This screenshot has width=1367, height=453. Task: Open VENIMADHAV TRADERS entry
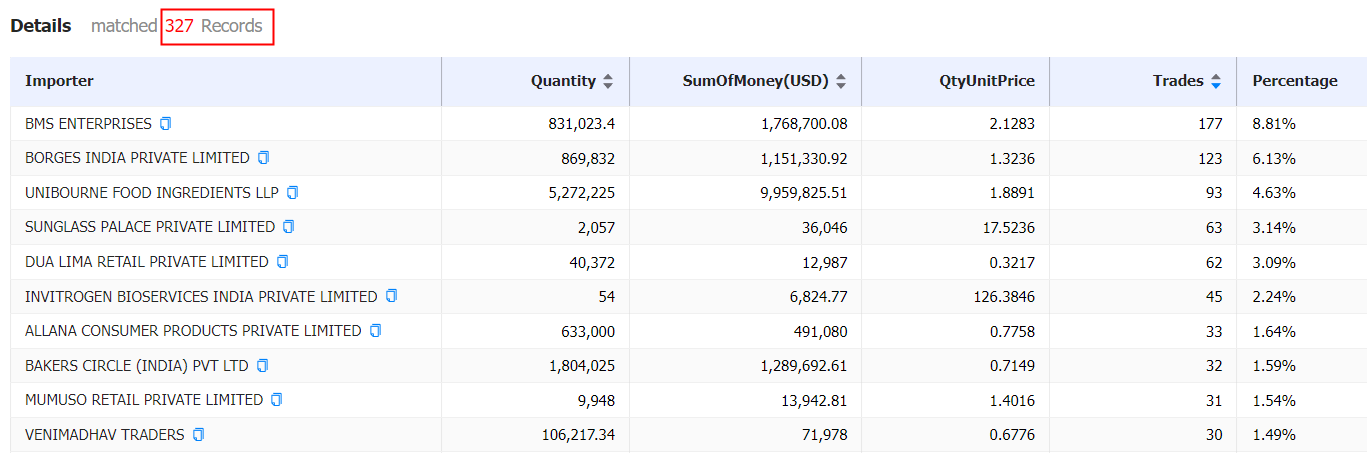pos(105,435)
